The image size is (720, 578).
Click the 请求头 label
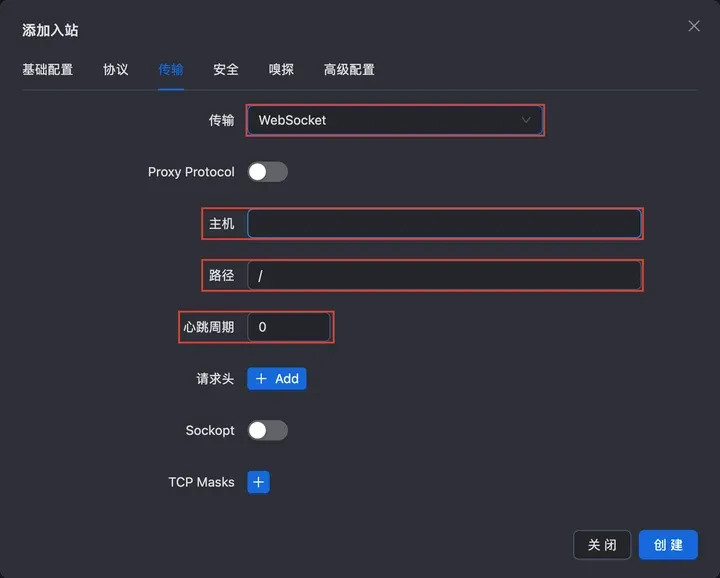215,379
